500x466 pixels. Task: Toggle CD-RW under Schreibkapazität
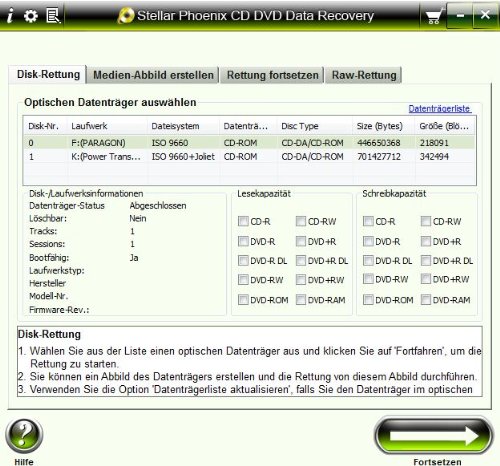click(x=426, y=221)
